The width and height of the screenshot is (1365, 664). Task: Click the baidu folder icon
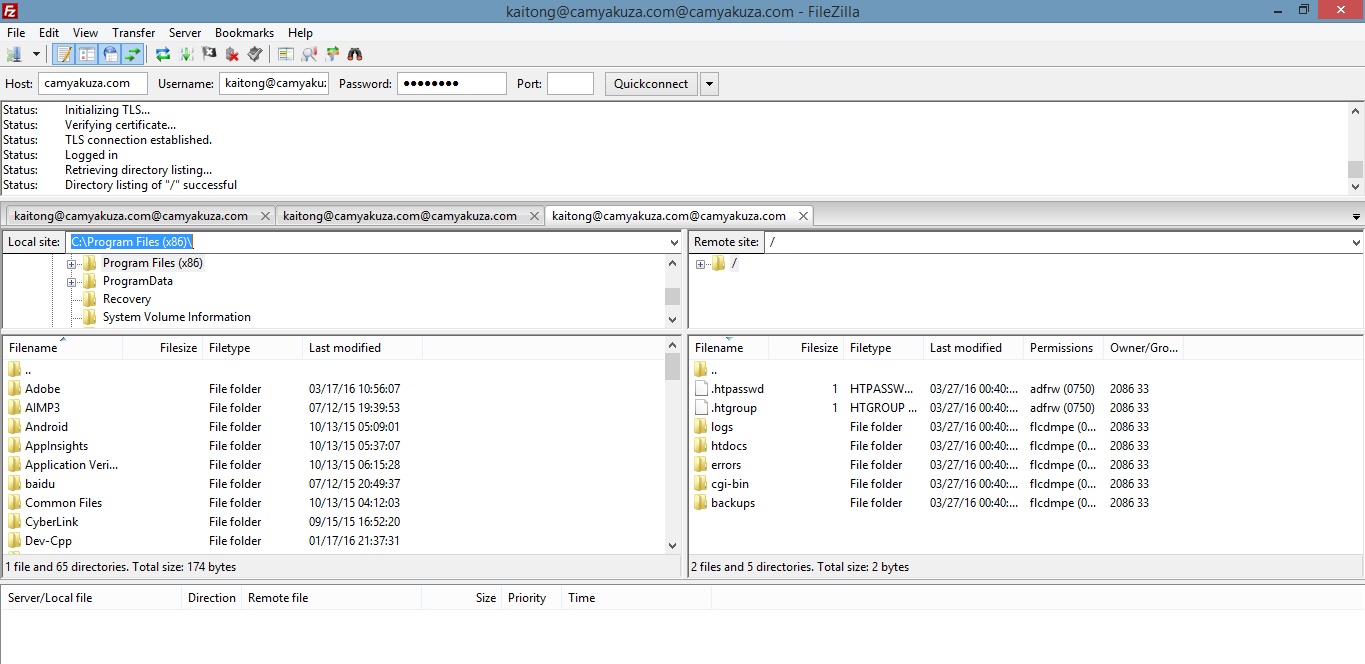pyautogui.click(x=14, y=484)
